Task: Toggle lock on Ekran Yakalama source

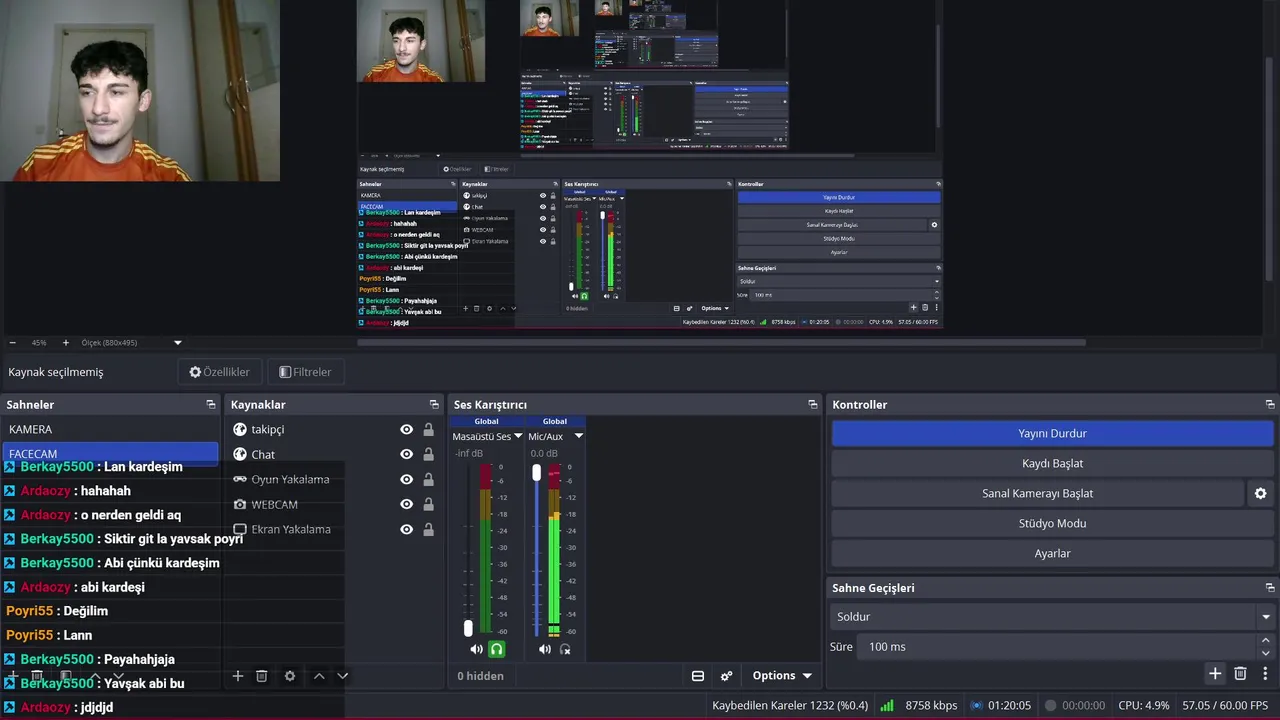Action: 428,529
